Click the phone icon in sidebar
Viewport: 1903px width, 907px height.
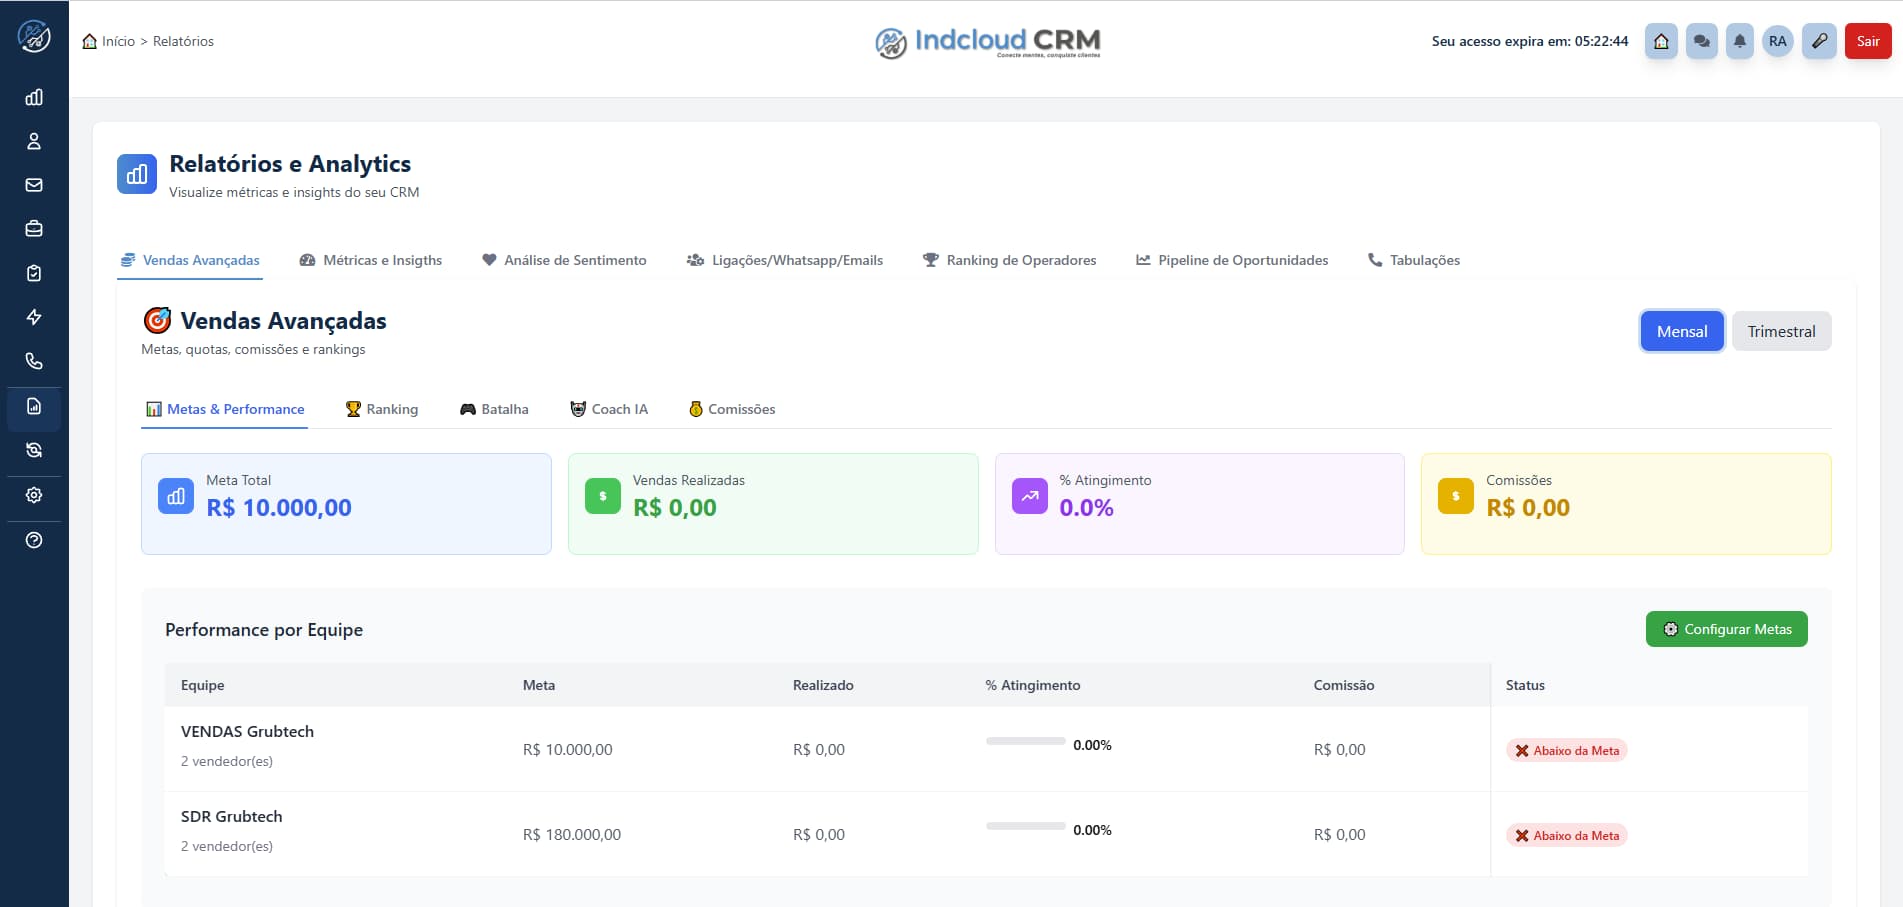34,361
